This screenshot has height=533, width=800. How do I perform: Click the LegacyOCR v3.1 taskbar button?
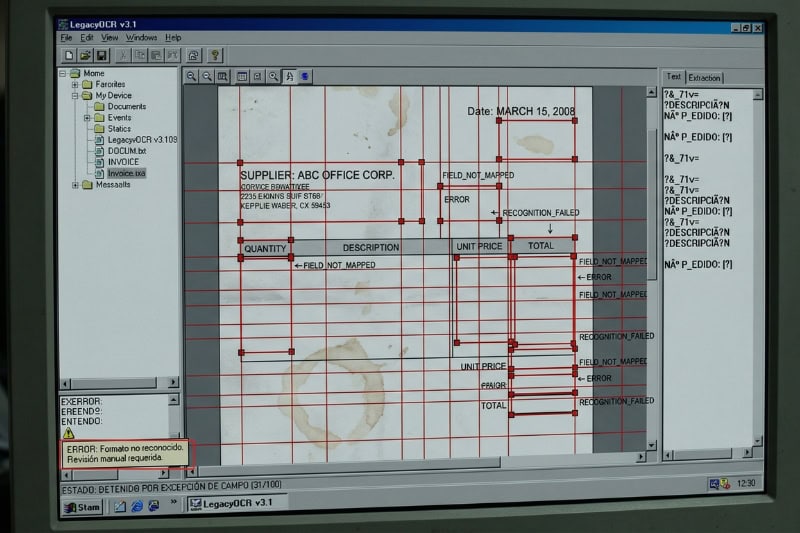pyautogui.click(x=231, y=503)
